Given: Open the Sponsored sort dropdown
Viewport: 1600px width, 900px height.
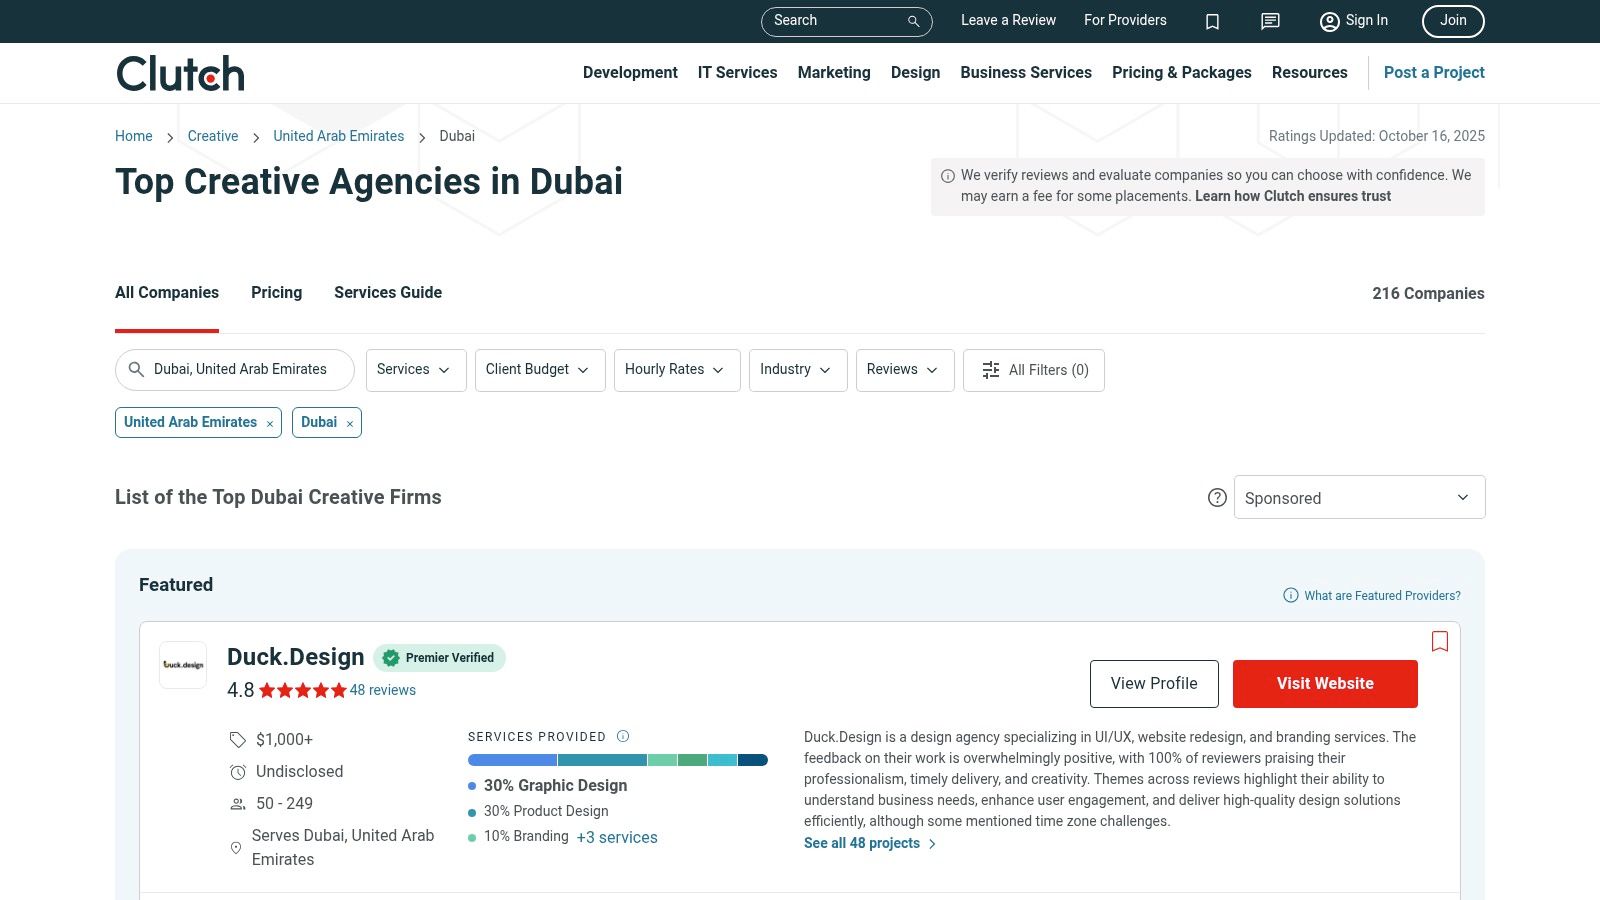Looking at the screenshot, I should click(1358, 498).
